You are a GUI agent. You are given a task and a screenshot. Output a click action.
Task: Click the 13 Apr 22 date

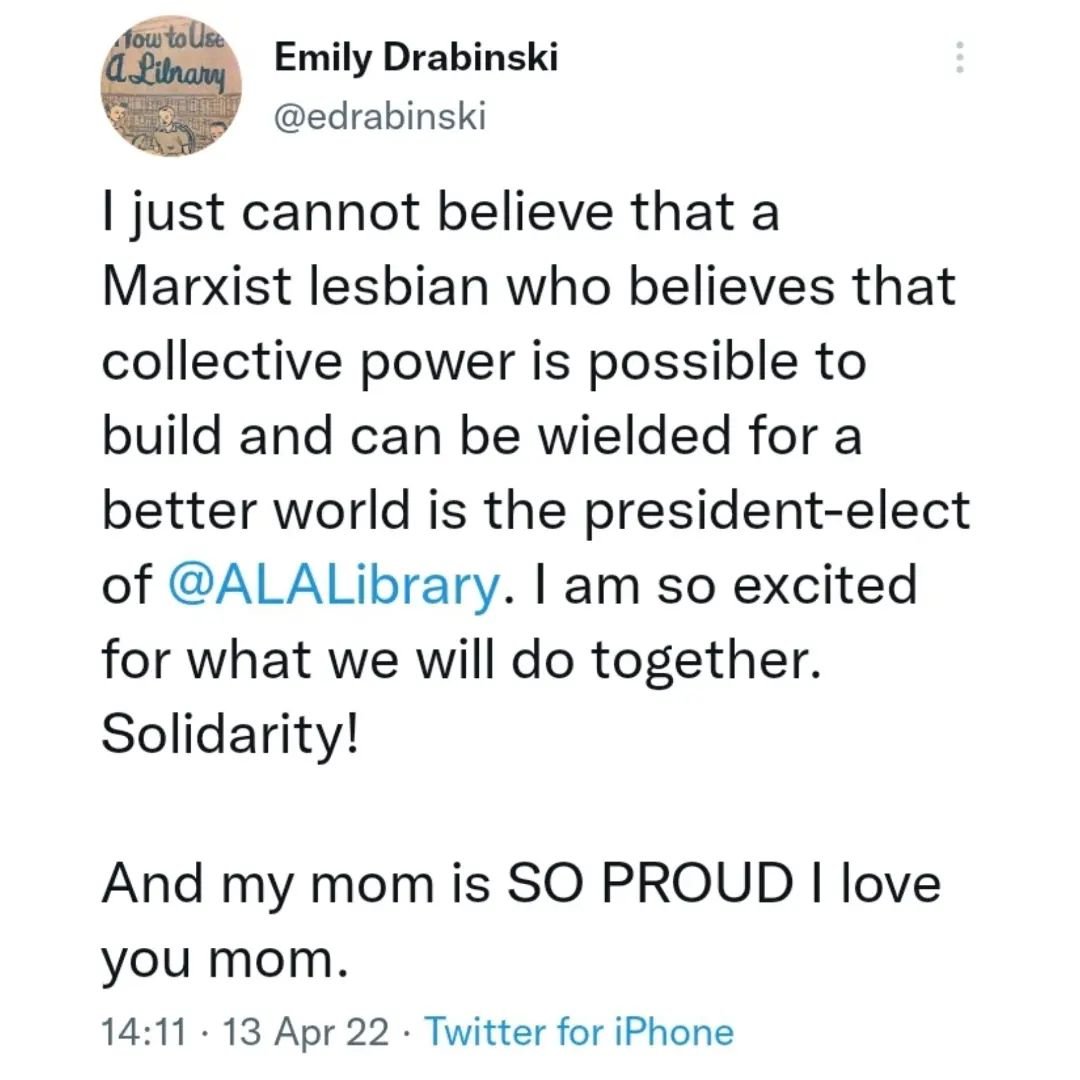(309, 1031)
